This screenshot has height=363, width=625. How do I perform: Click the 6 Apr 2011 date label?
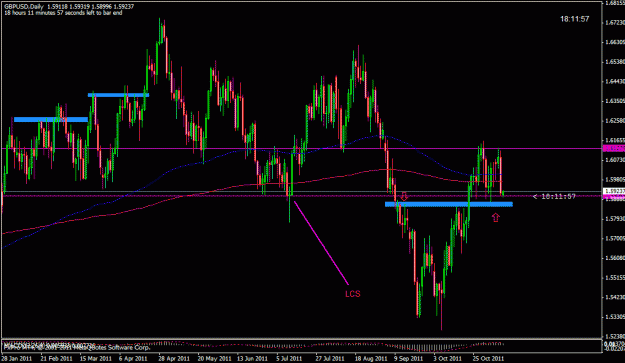133,358
